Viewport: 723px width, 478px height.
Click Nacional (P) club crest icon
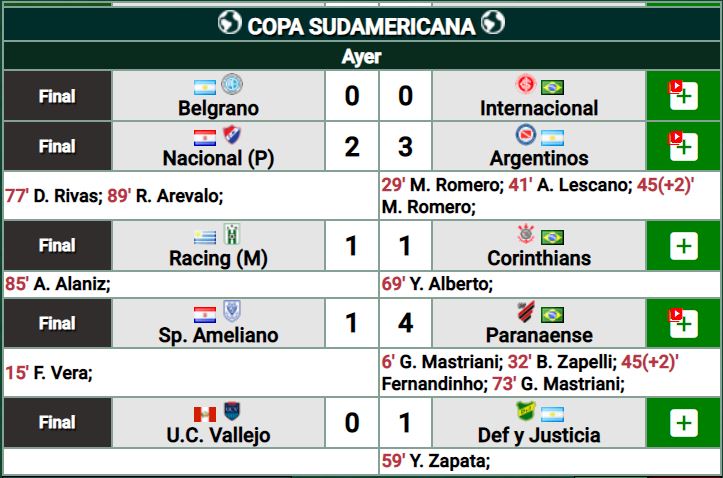click(x=233, y=135)
